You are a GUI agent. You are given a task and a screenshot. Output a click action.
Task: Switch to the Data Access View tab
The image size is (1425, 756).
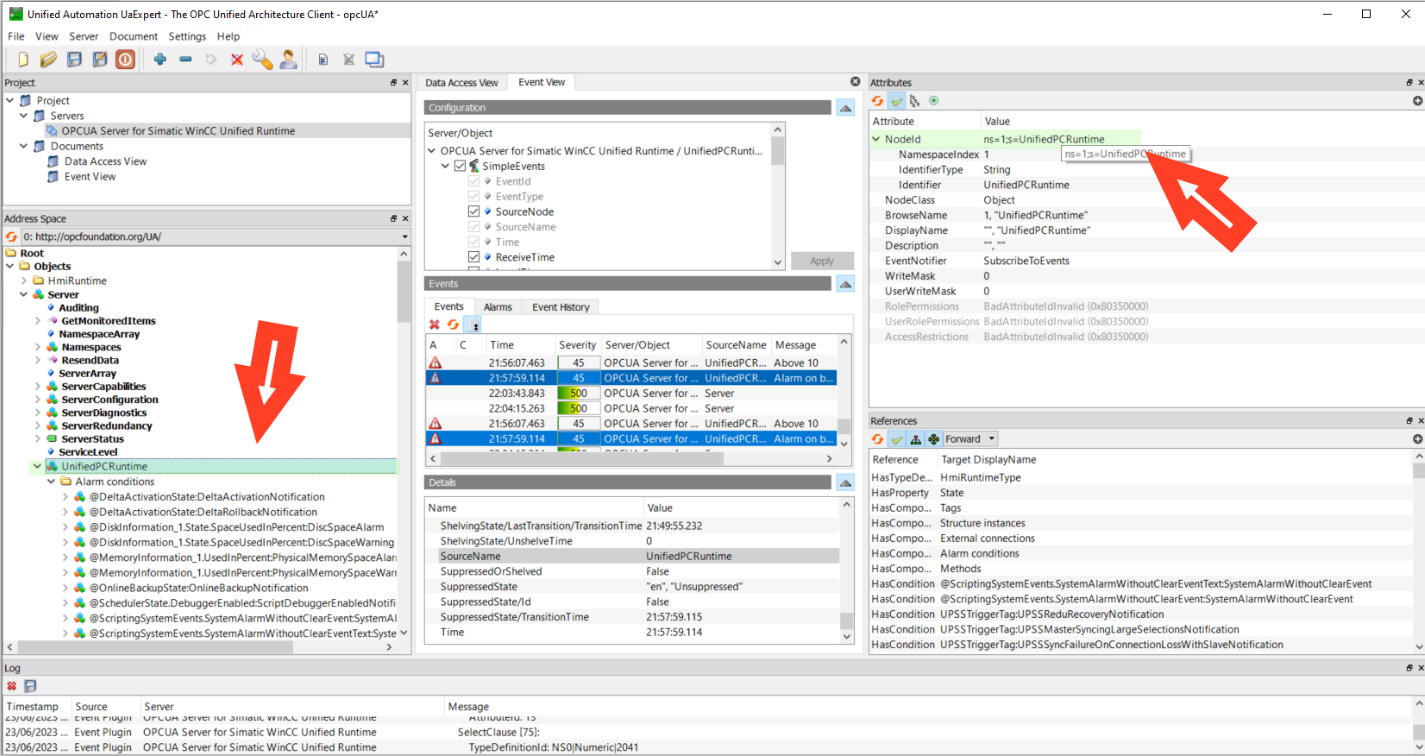(462, 83)
